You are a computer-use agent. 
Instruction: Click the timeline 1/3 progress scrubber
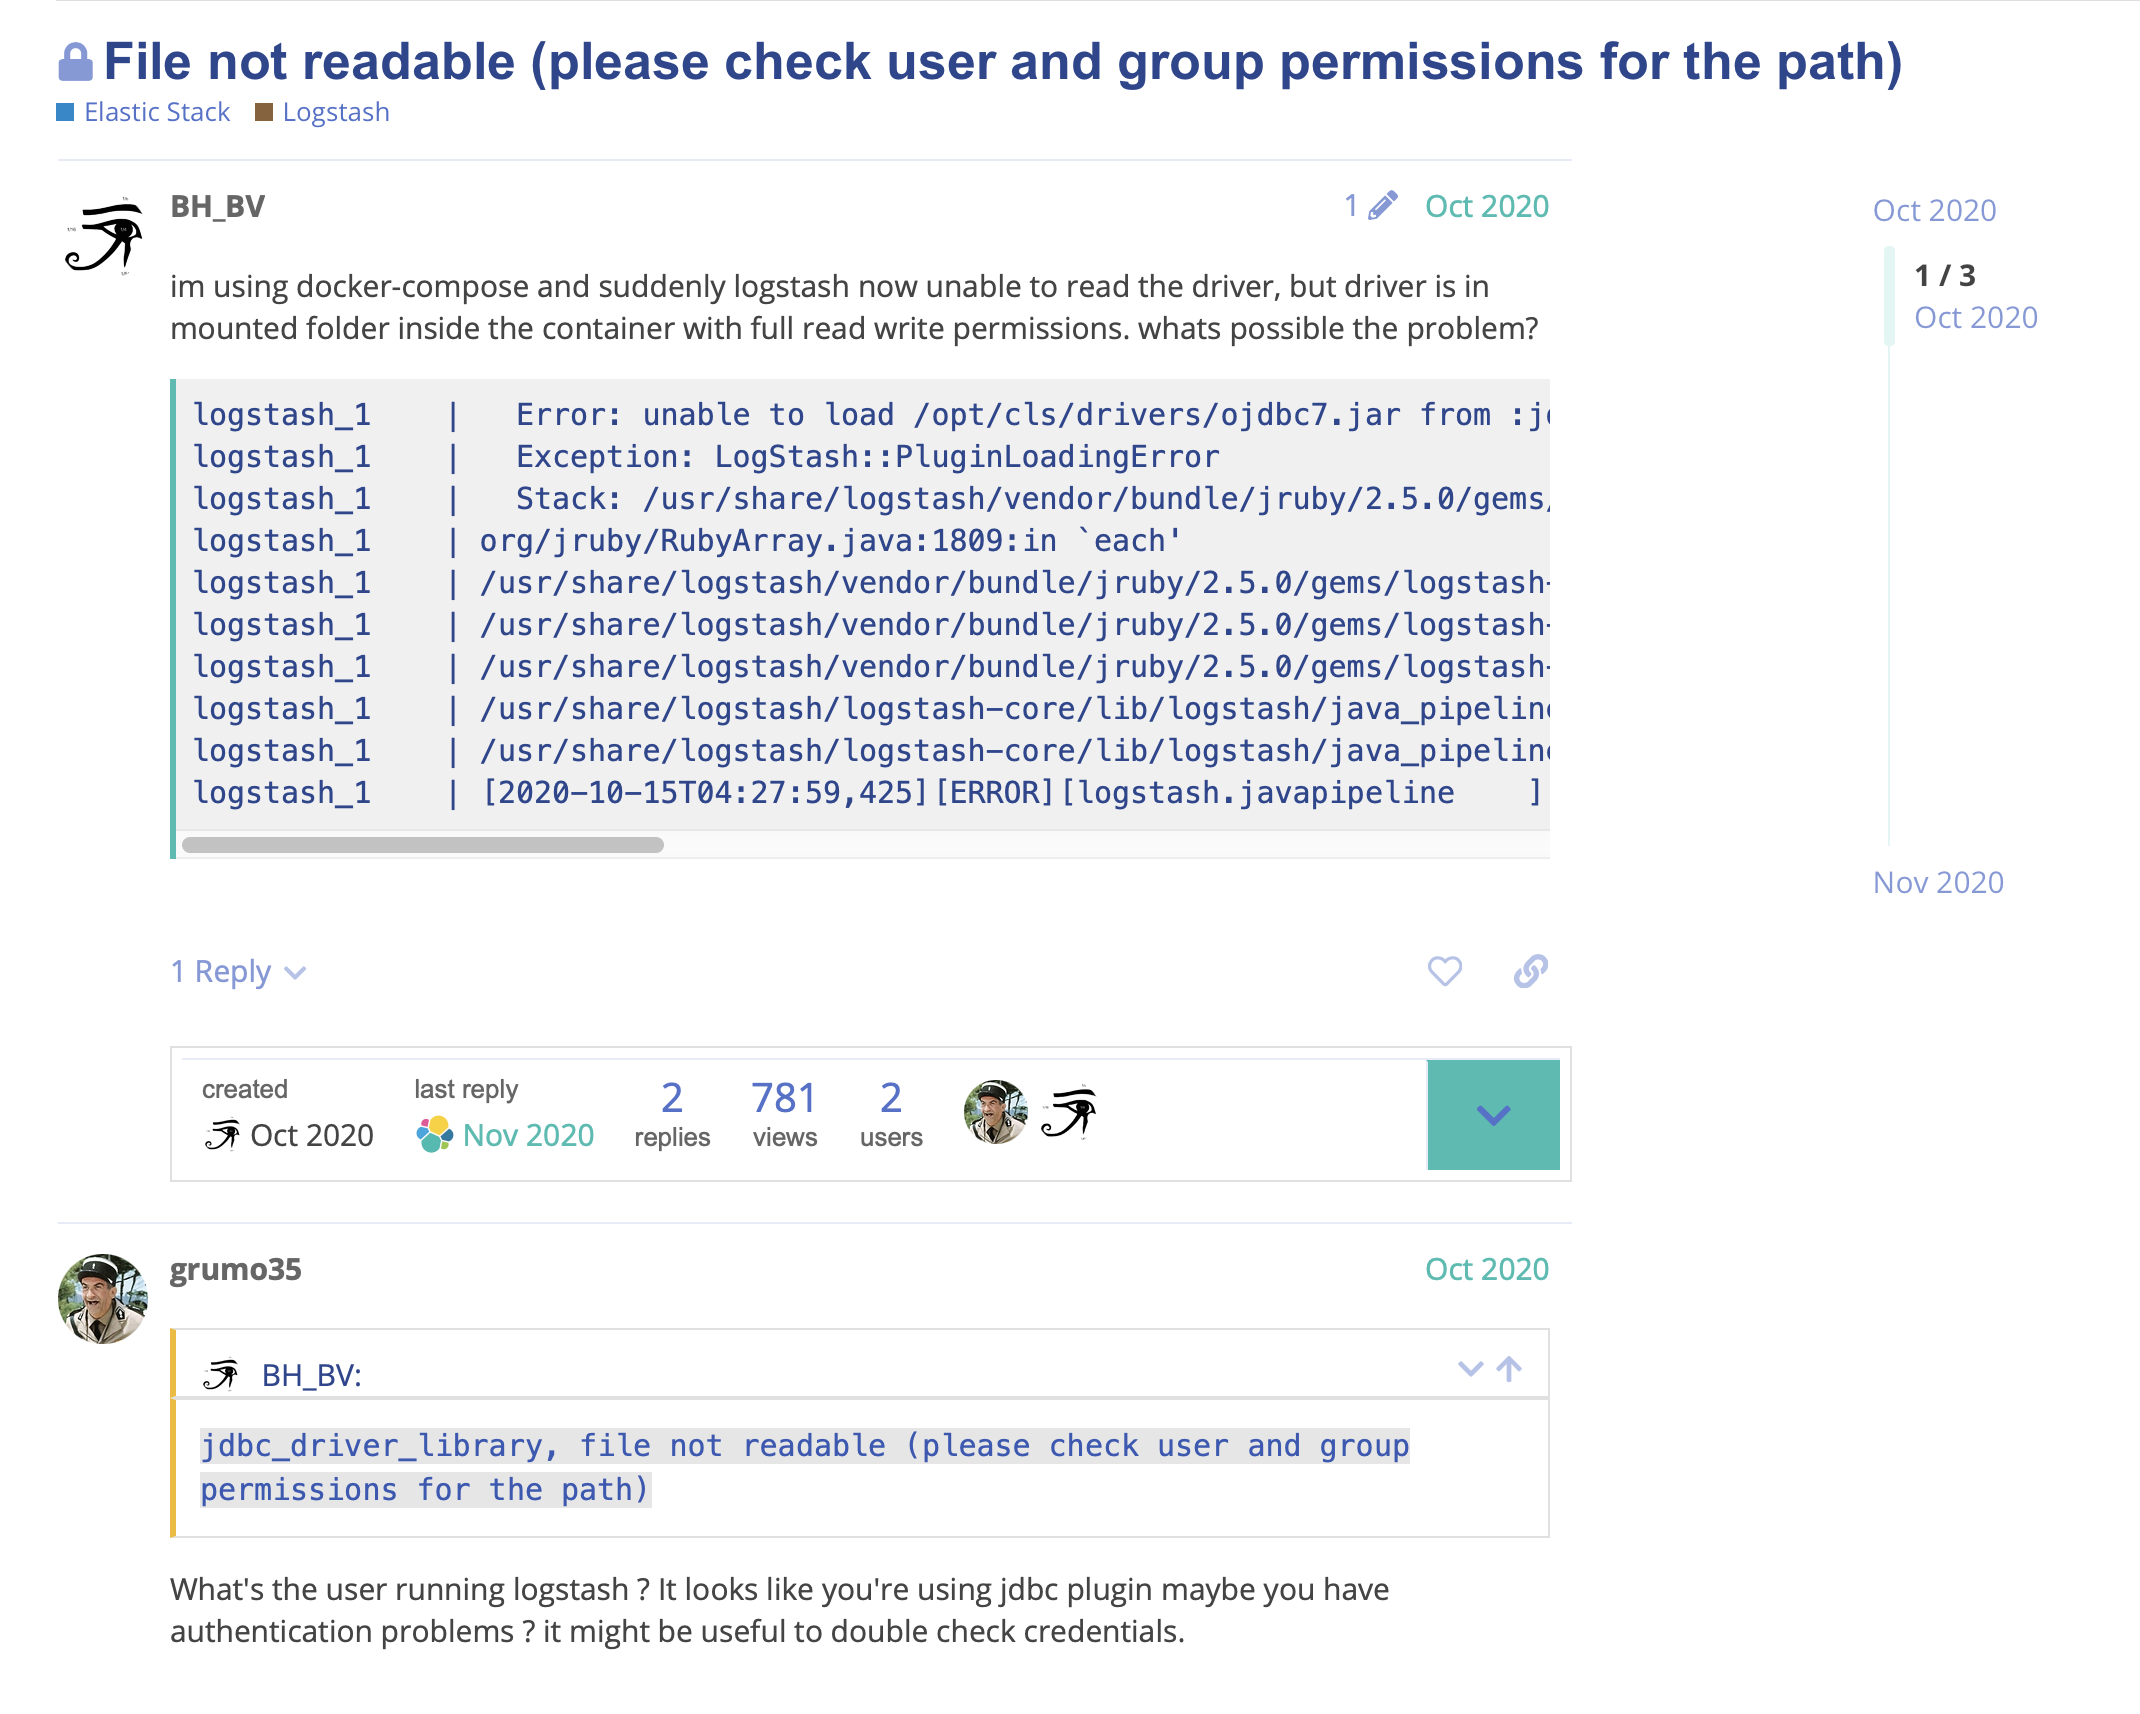pos(1944,278)
